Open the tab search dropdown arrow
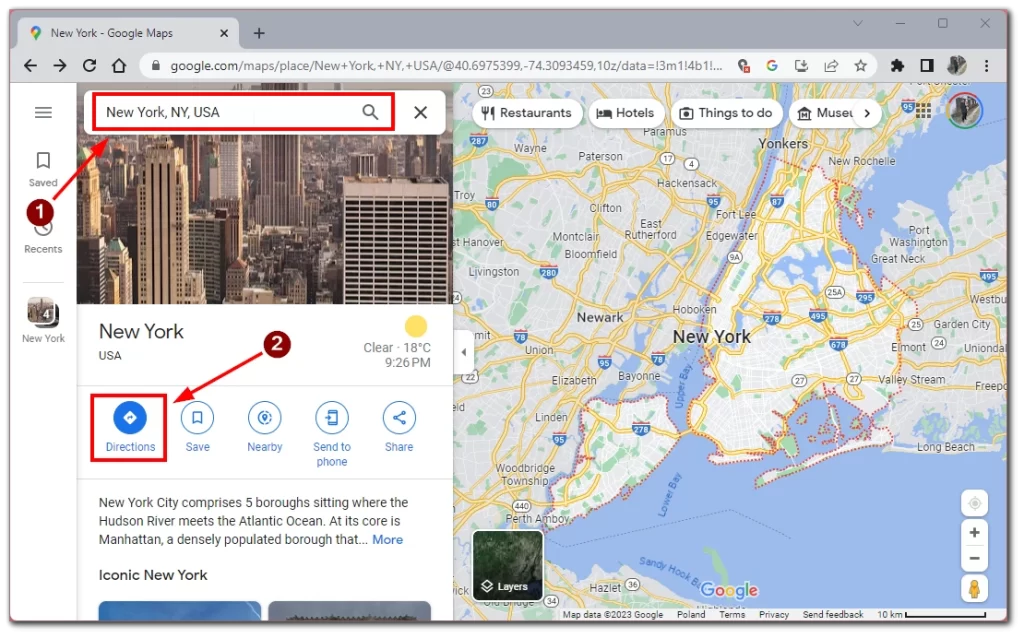The image size is (1024, 638). coord(857,24)
